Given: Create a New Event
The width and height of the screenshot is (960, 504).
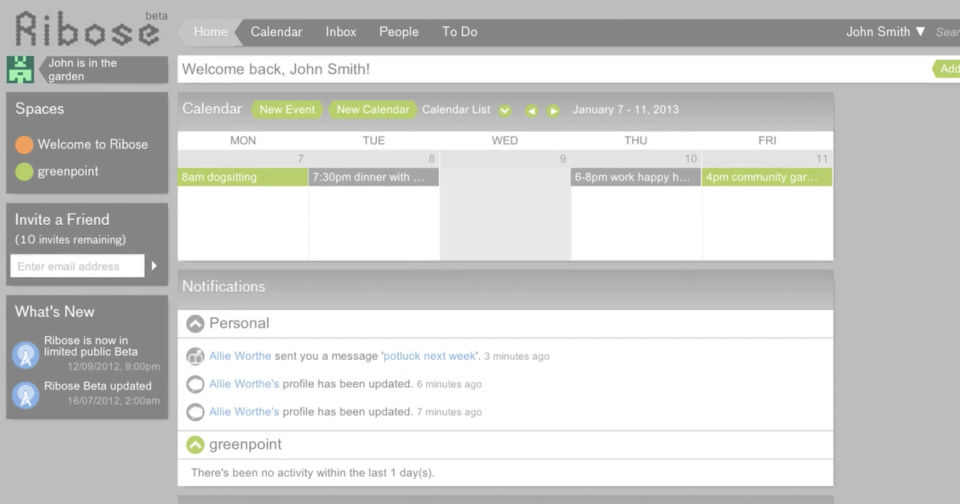Looking at the screenshot, I should [287, 110].
